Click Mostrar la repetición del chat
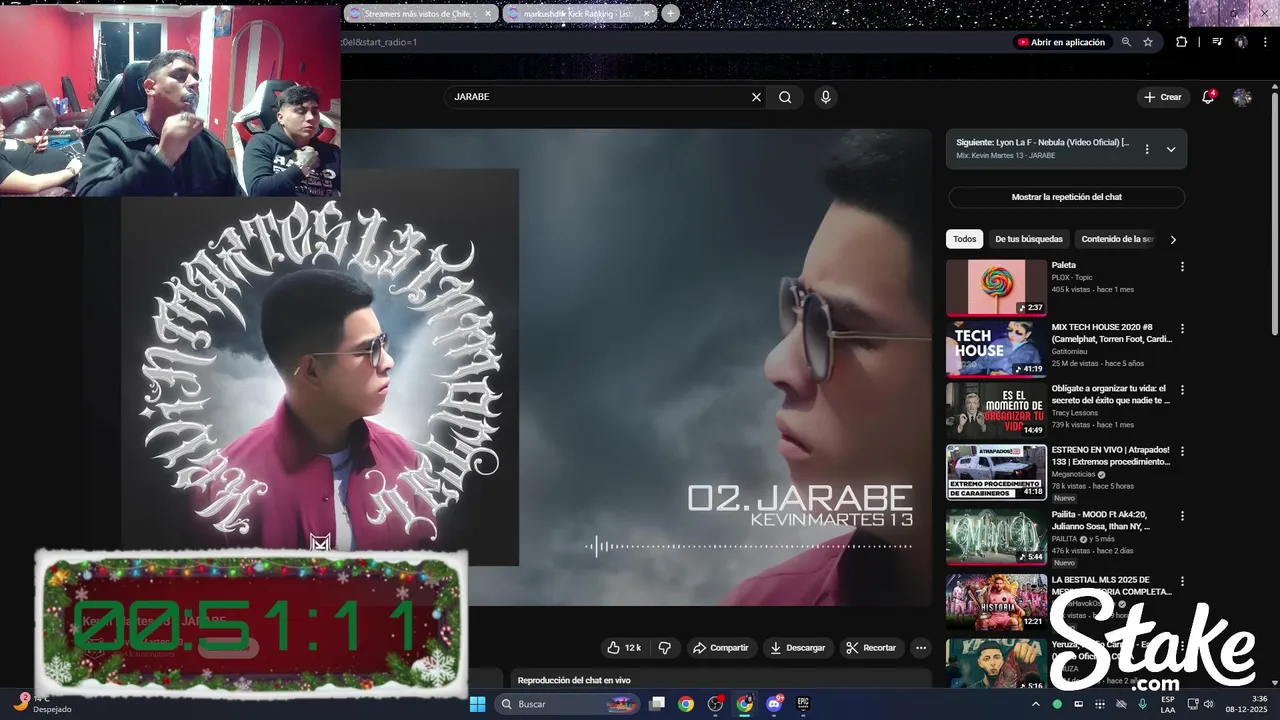Image resolution: width=1280 pixels, height=720 pixels. [1066, 197]
